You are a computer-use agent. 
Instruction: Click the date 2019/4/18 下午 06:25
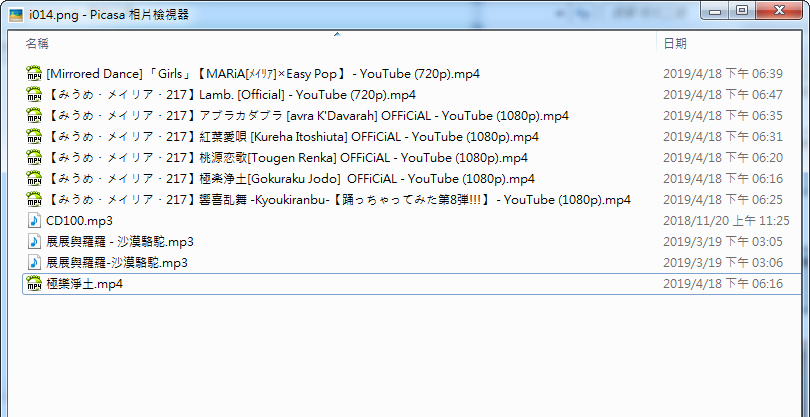point(723,199)
